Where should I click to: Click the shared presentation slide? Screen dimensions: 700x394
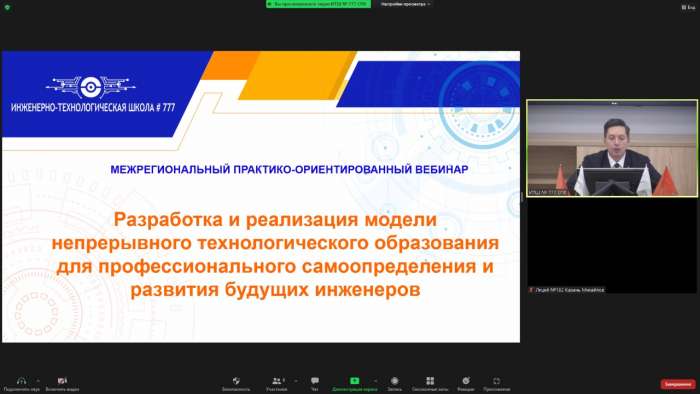261,197
